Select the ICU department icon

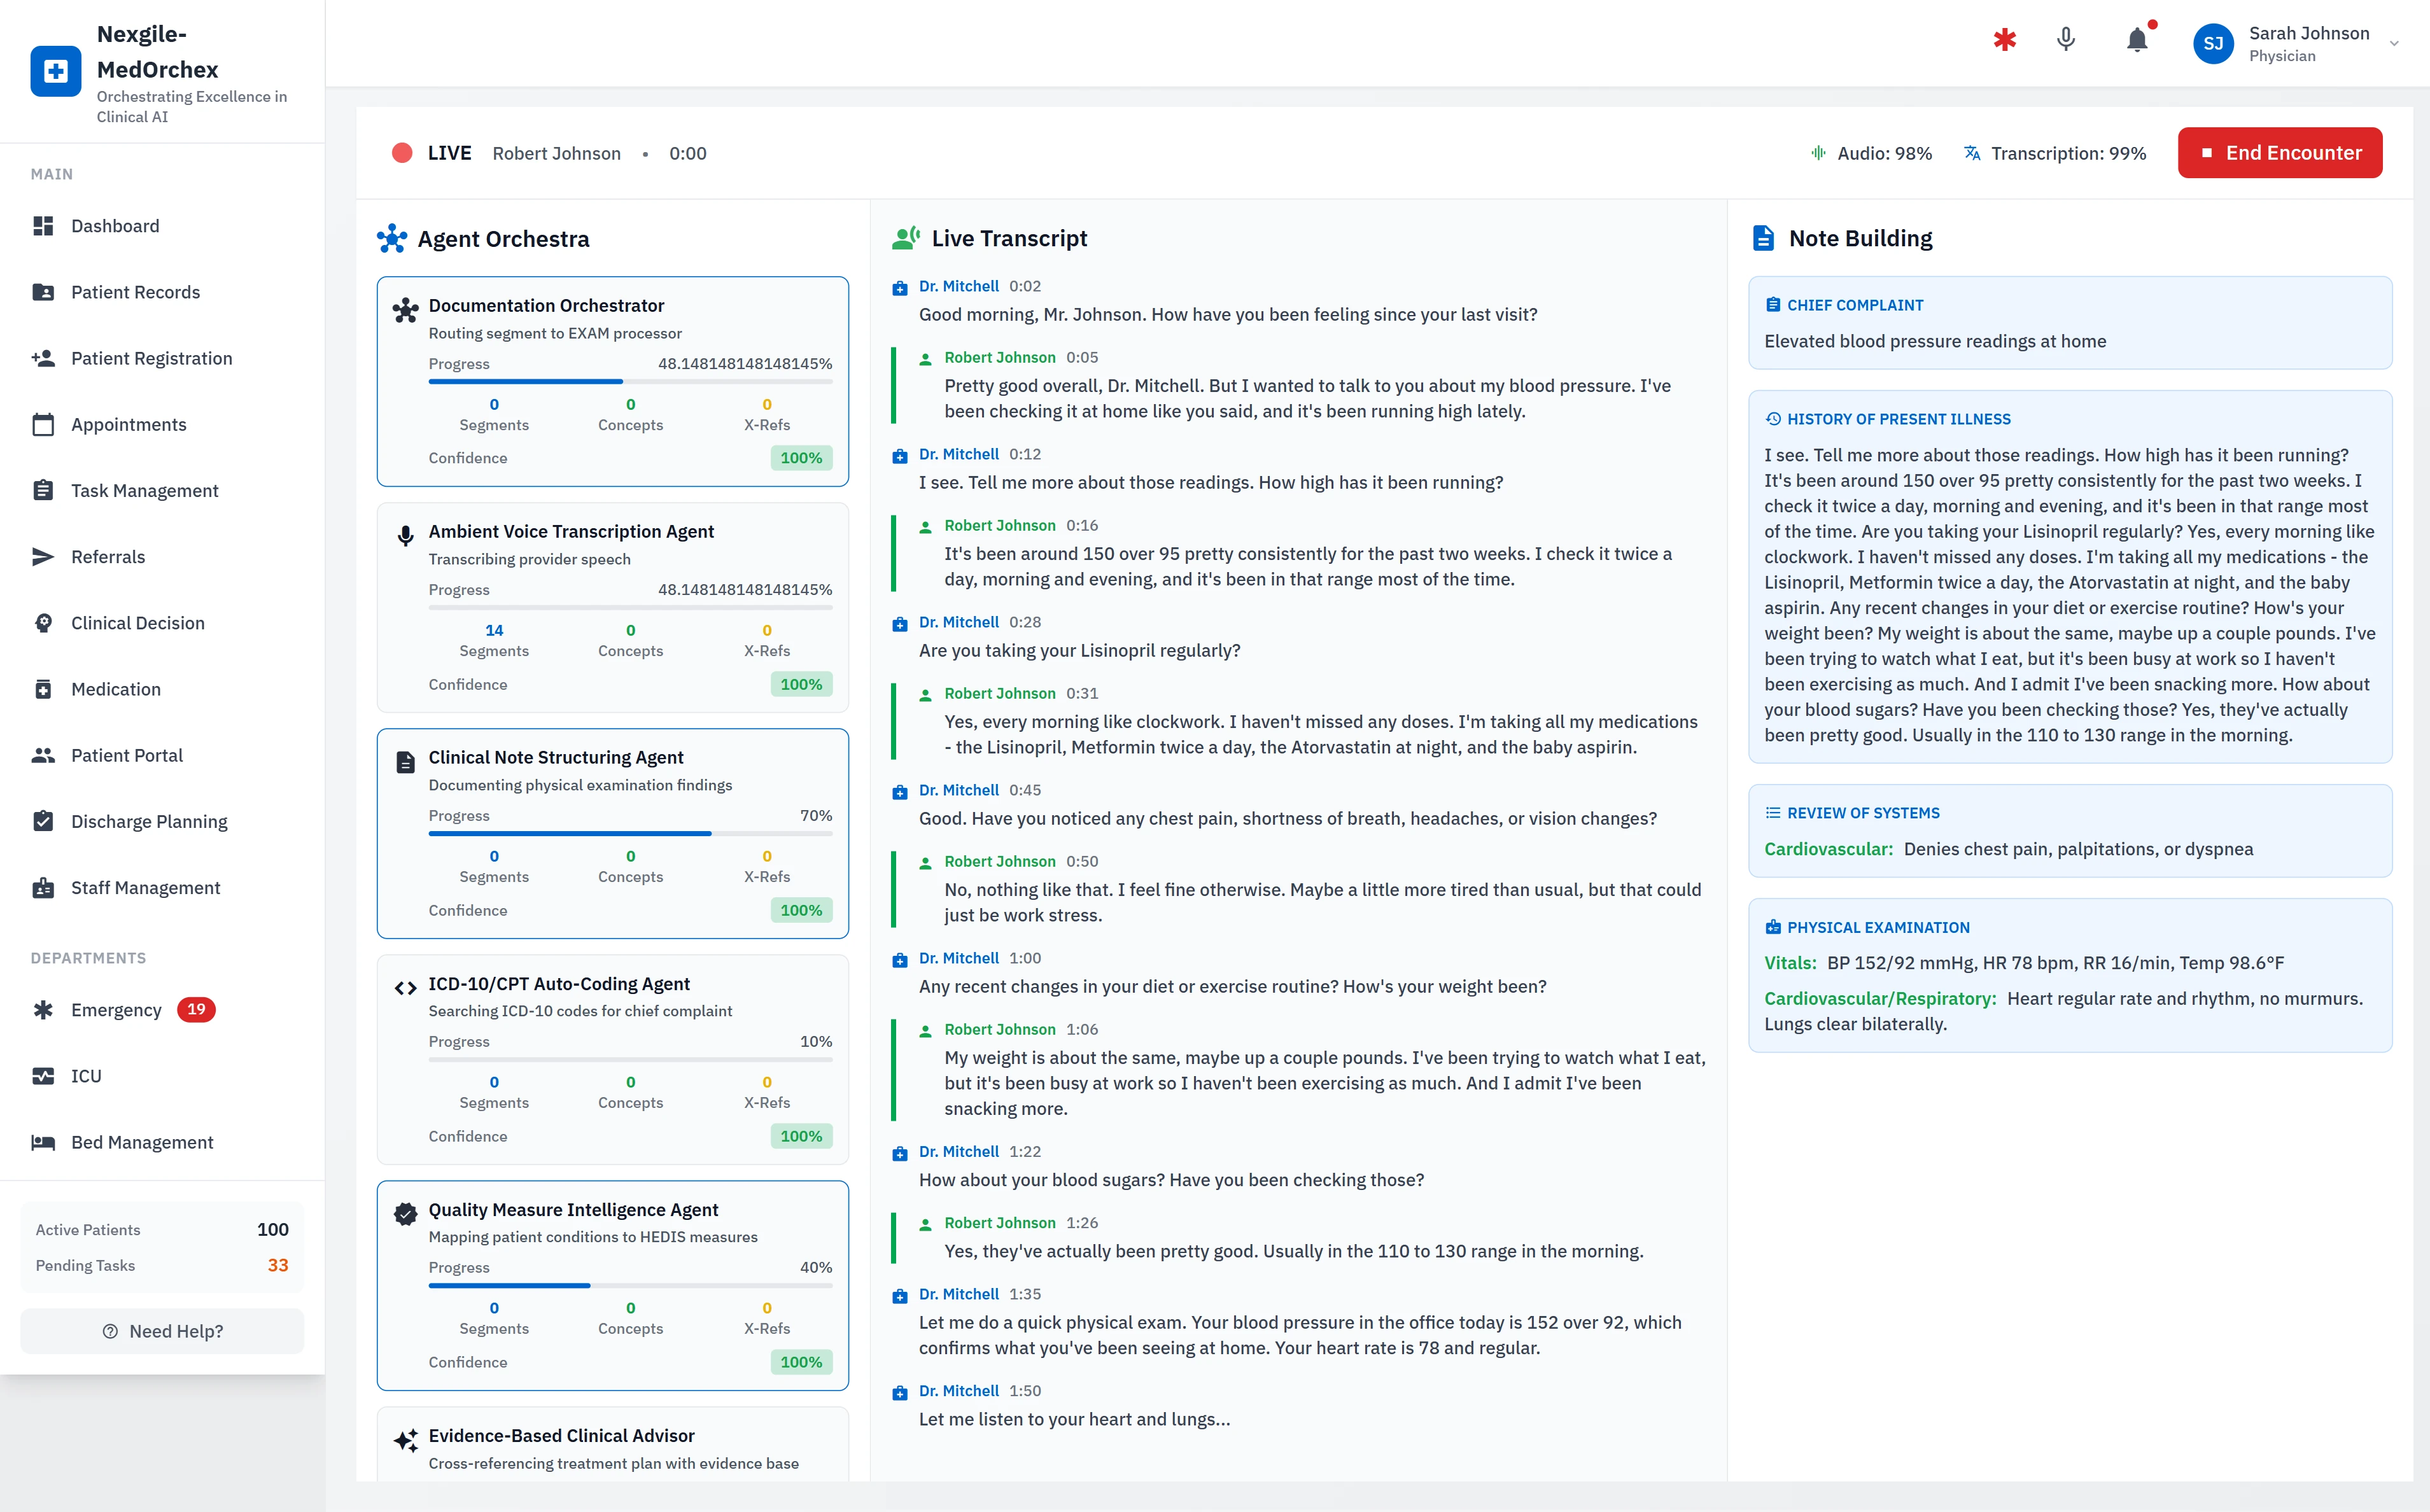point(44,1076)
